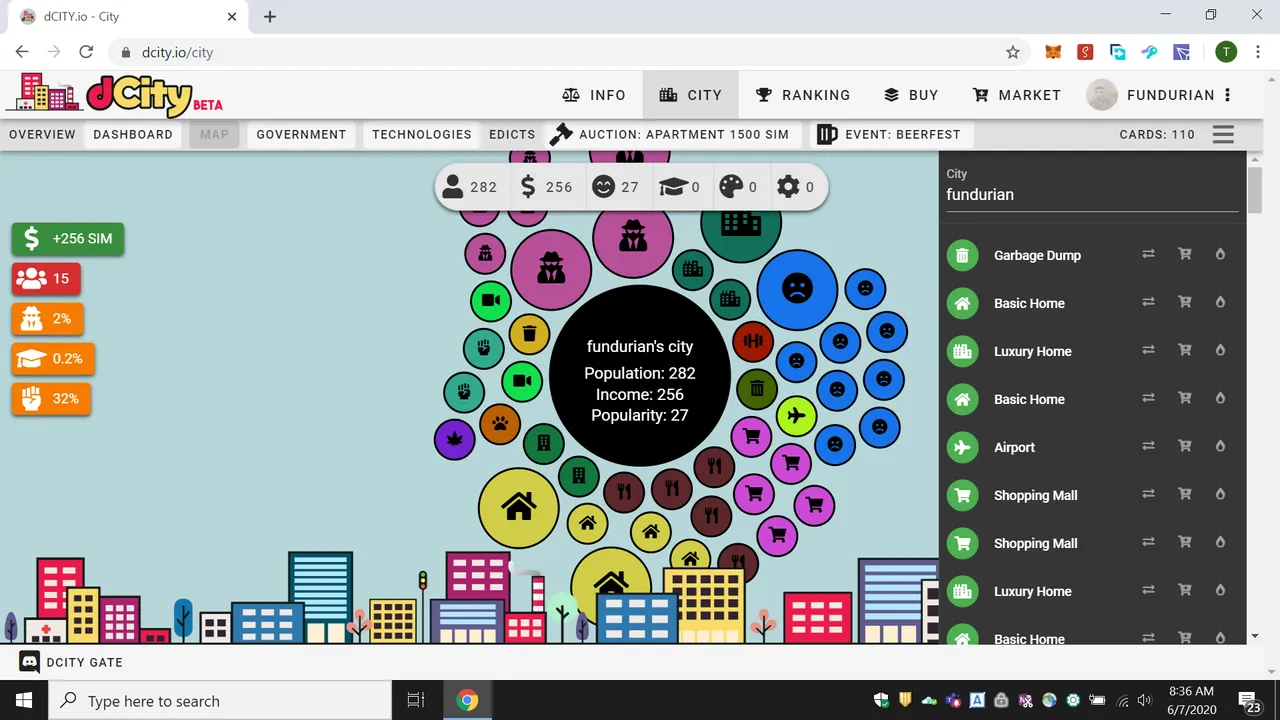Click the orange 2% badge
This screenshot has width=1280, height=720.
tap(48, 319)
